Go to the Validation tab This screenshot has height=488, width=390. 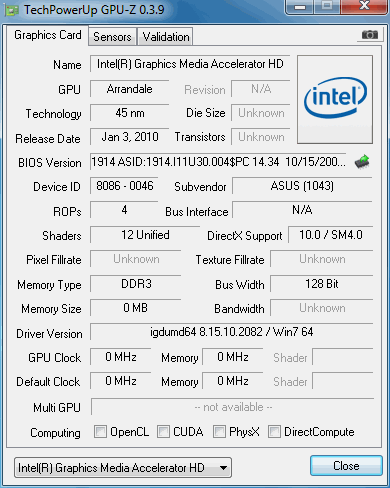pyautogui.click(x=166, y=37)
